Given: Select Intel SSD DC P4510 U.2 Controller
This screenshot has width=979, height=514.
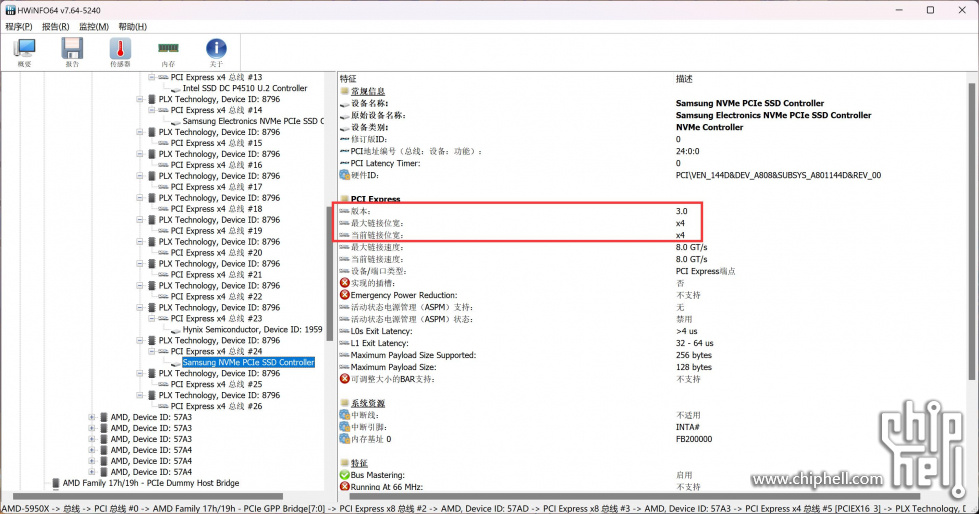Looking at the screenshot, I should (245, 89).
